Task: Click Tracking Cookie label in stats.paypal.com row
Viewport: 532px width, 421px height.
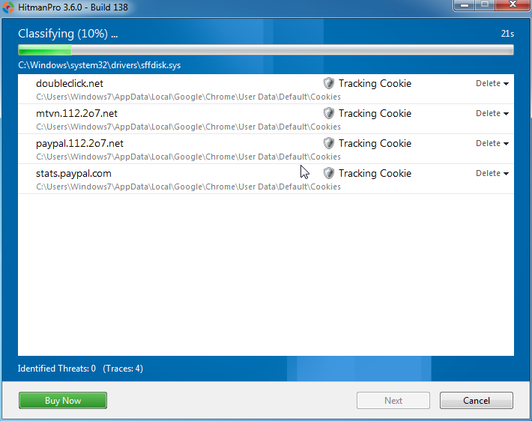Action: coord(375,173)
